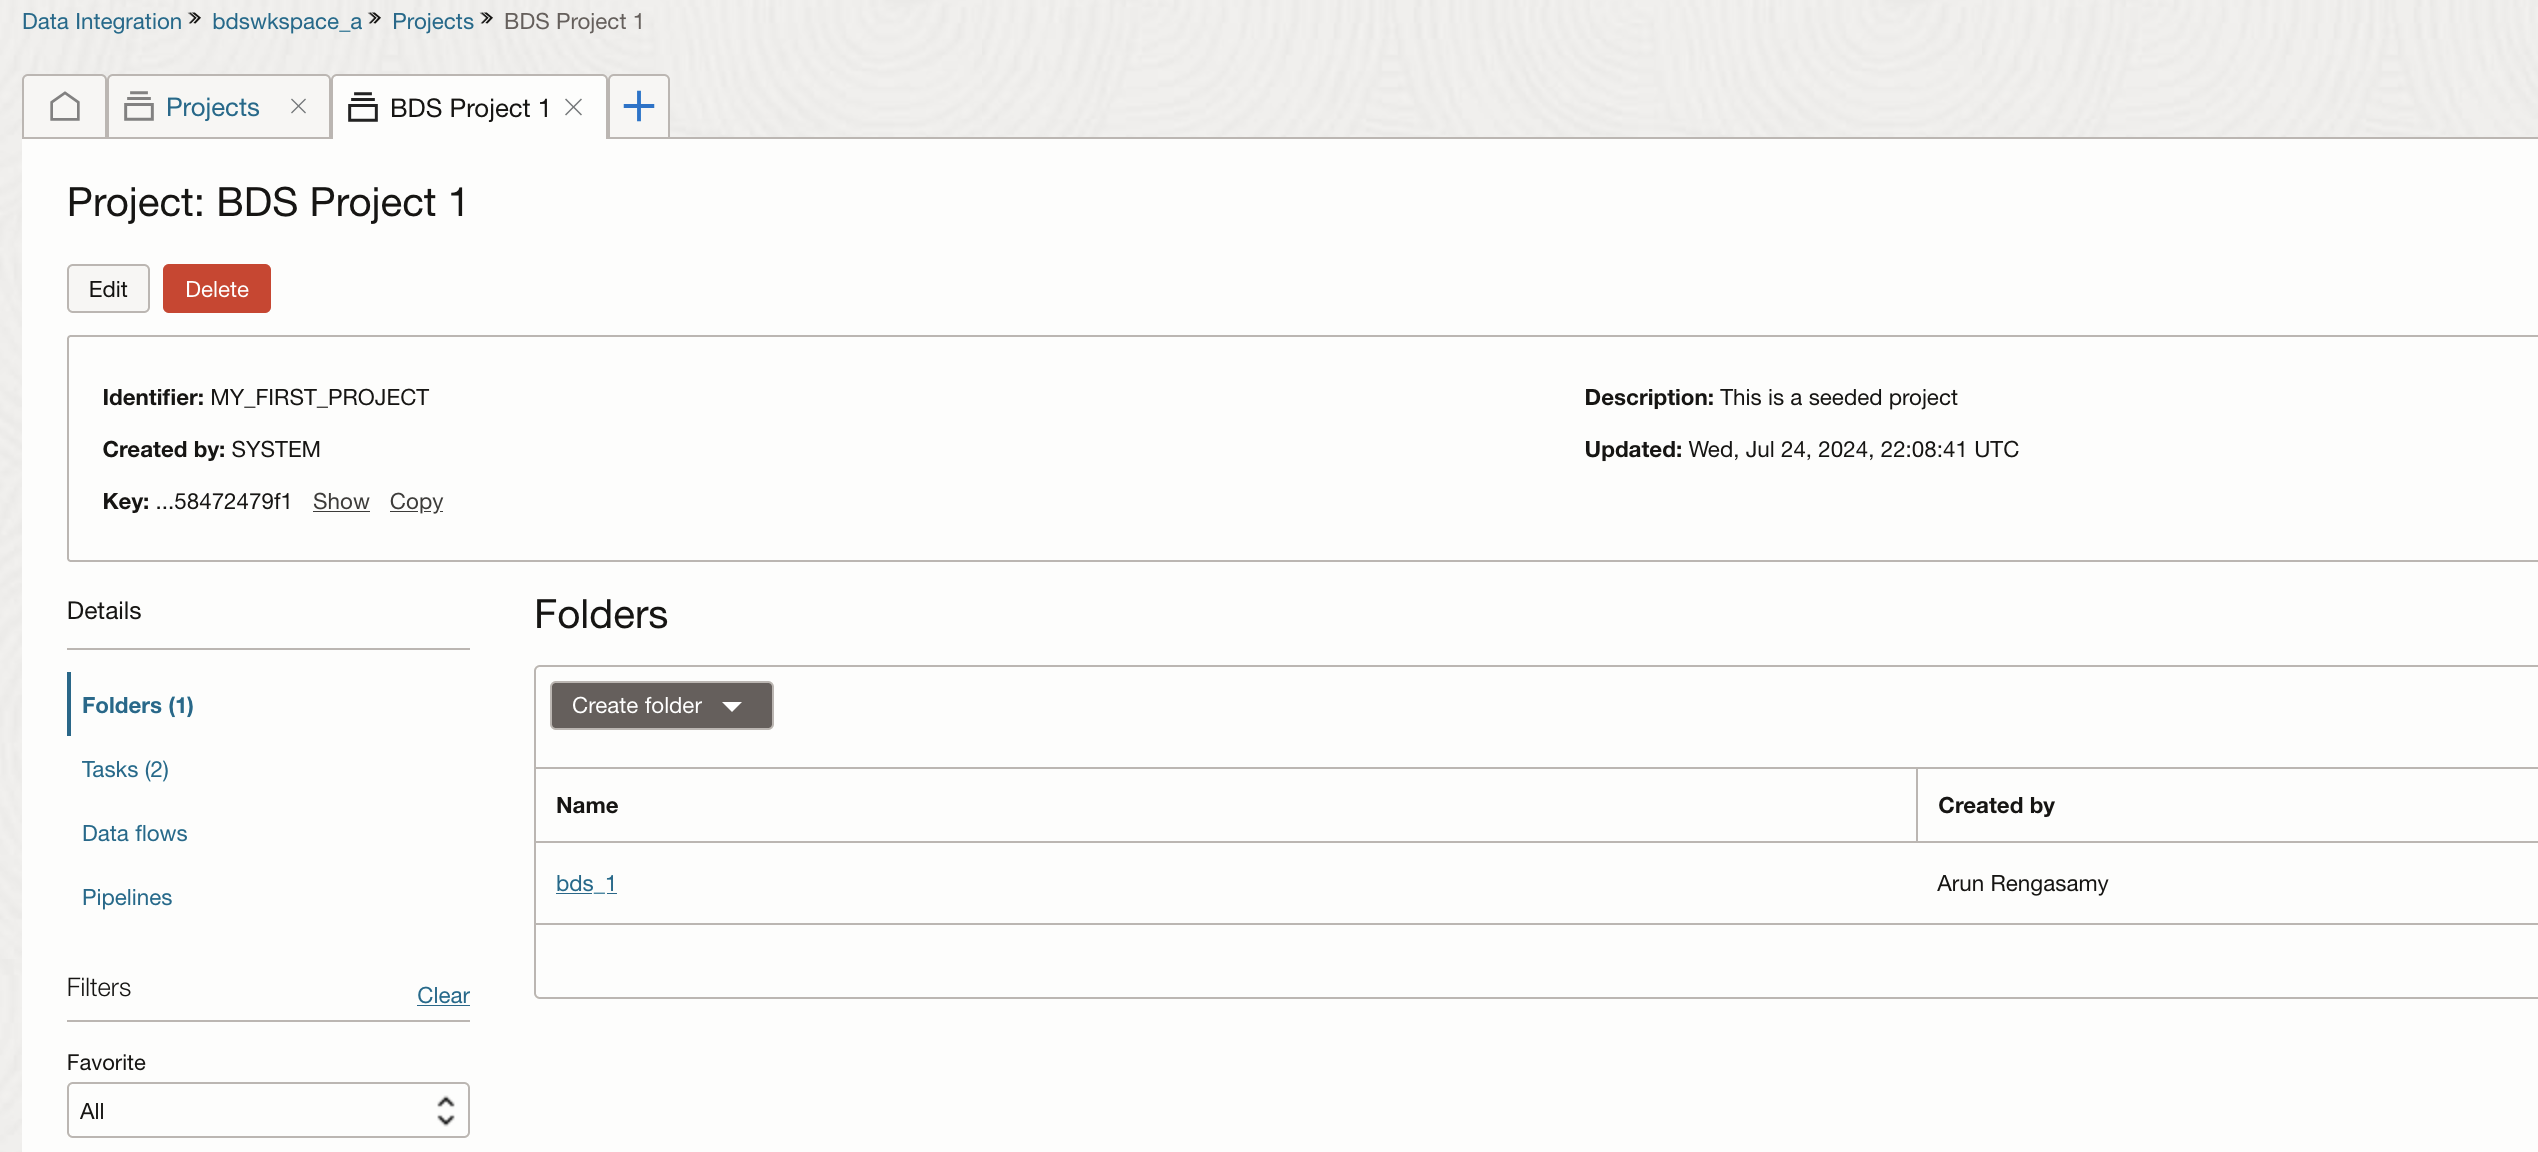Image resolution: width=2538 pixels, height=1152 pixels.
Task: Click the home icon tab
Action: click(65, 106)
